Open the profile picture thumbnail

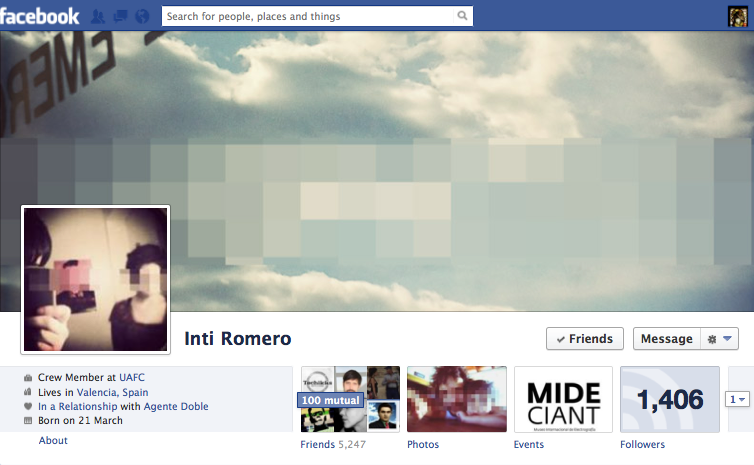coord(96,279)
